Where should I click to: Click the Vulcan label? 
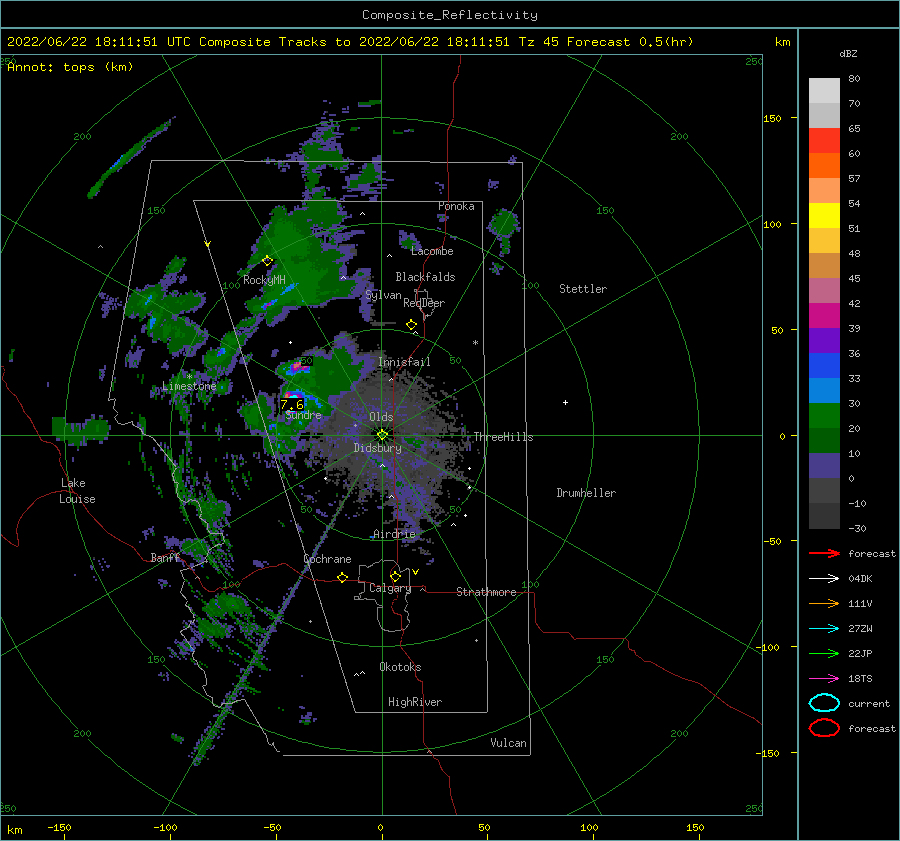pos(508,743)
